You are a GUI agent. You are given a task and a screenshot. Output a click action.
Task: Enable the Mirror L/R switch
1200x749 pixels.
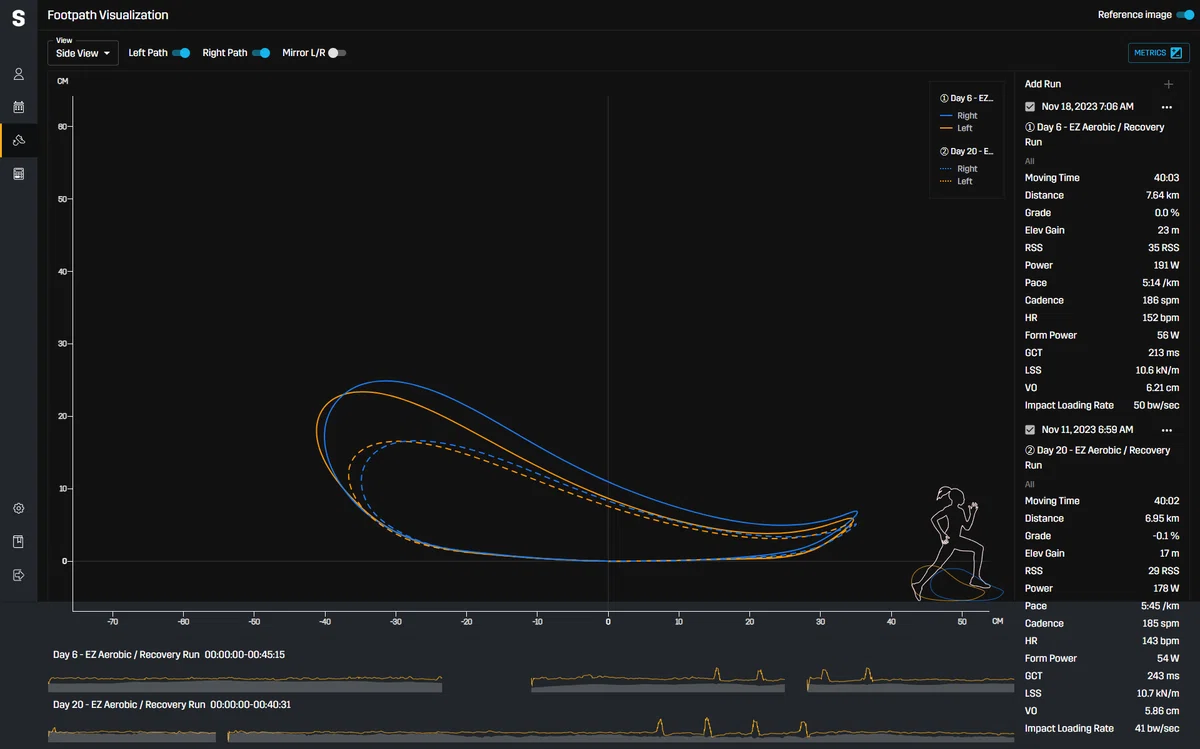337,53
